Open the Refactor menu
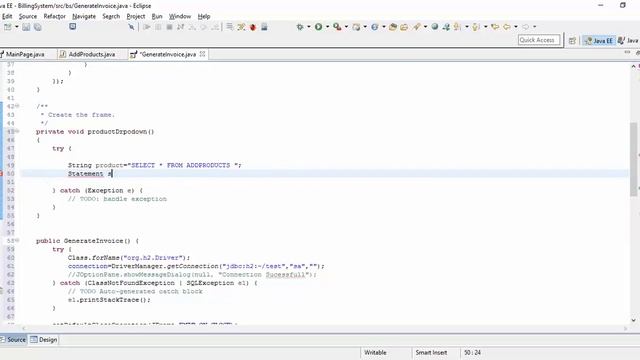Image resolution: width=640 pixels, height=360 pixels. (55, 16)
